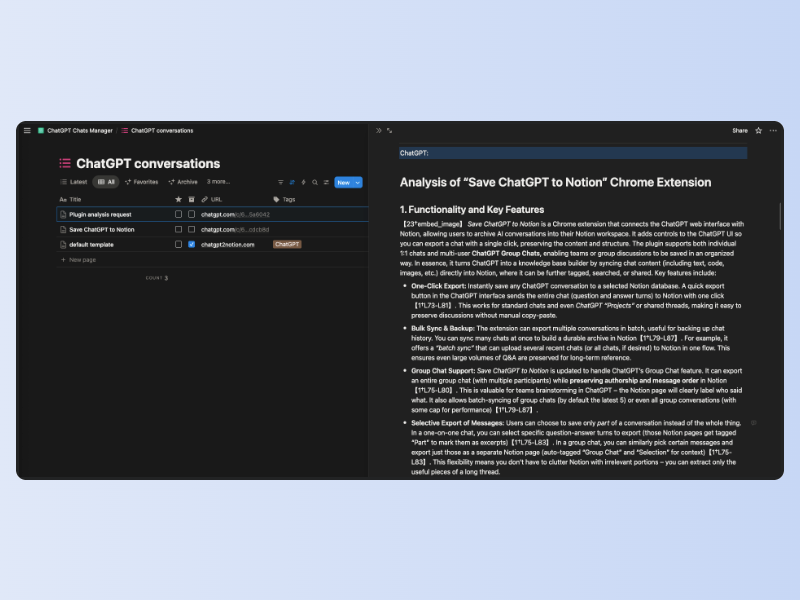Click the lightning automation icon

(303, 182)
